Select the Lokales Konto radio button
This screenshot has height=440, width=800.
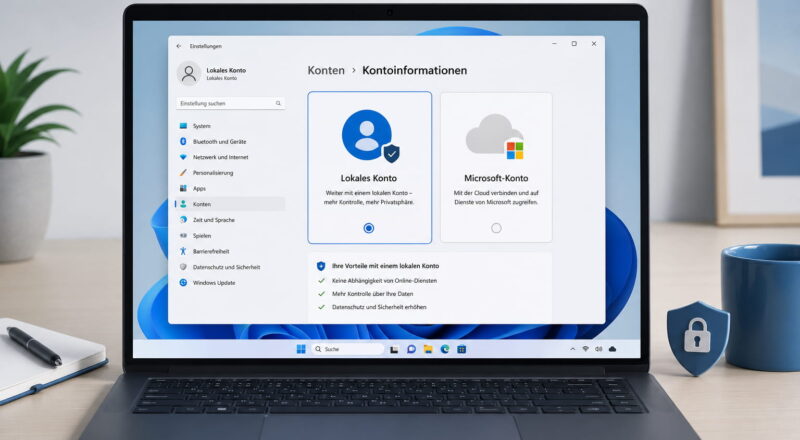pos(368,228)
